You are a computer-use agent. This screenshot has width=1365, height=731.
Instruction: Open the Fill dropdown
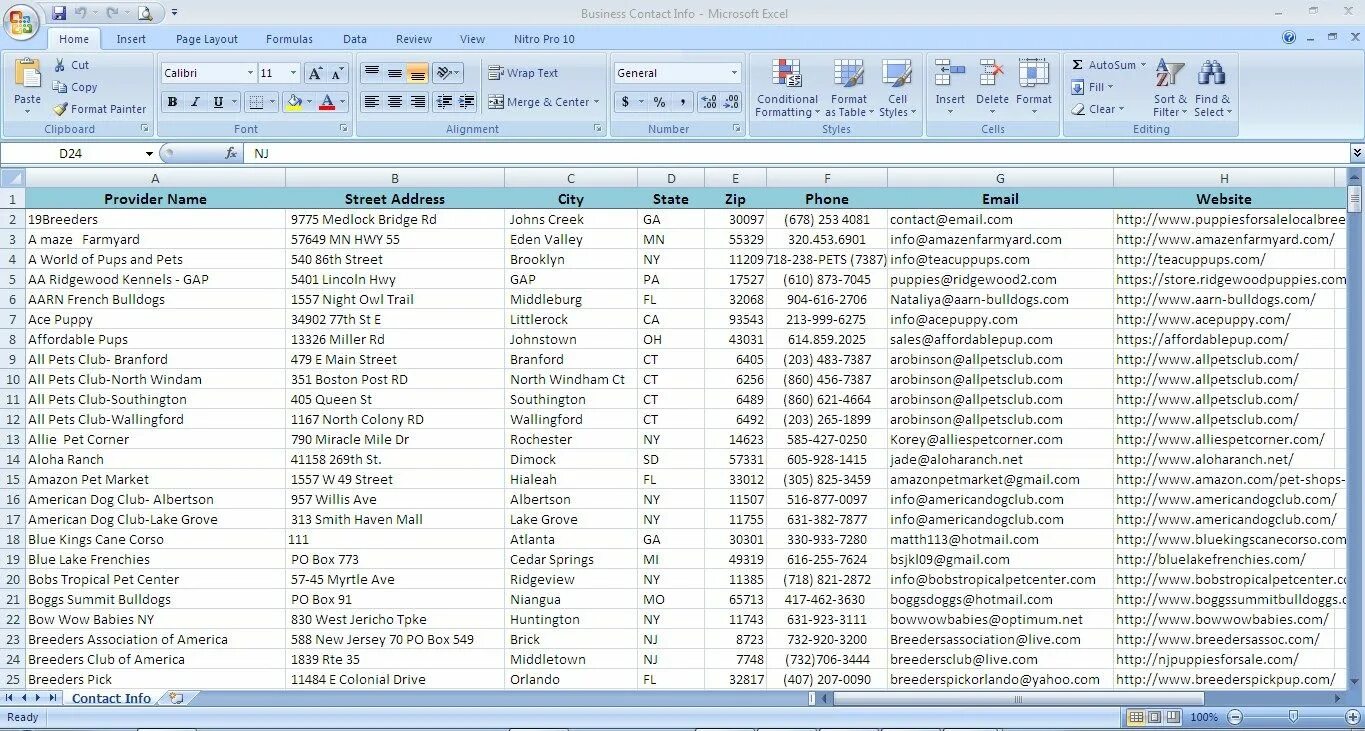(1092, 87)
